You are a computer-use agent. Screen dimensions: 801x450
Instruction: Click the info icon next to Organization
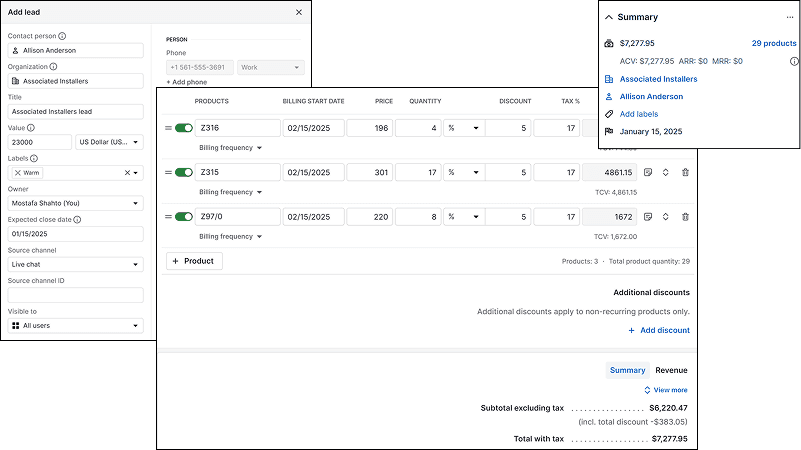[x=53, y=66]
